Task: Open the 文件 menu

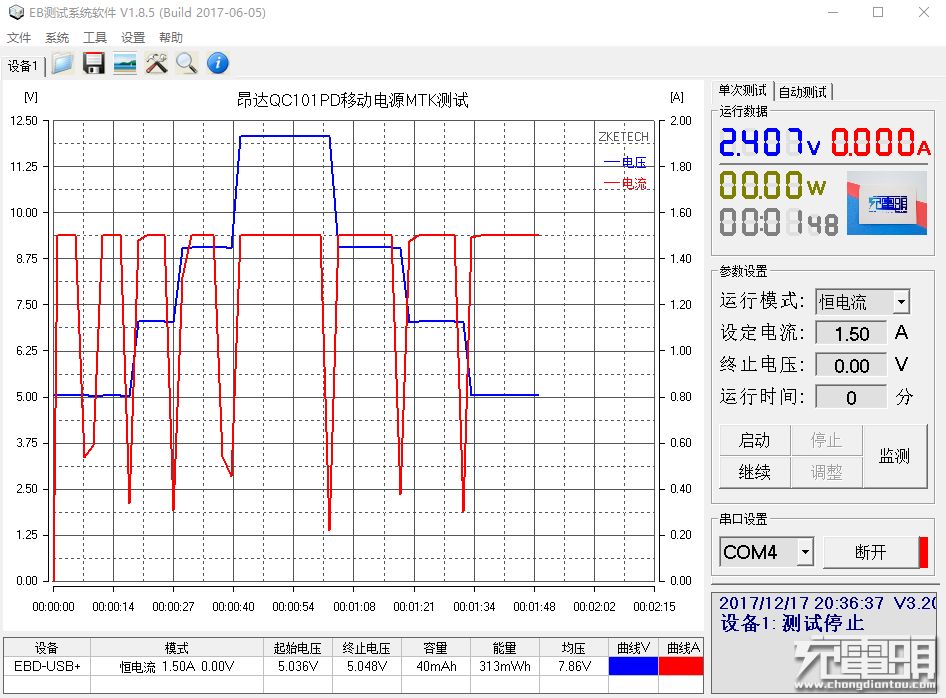Action: (19, 37)
